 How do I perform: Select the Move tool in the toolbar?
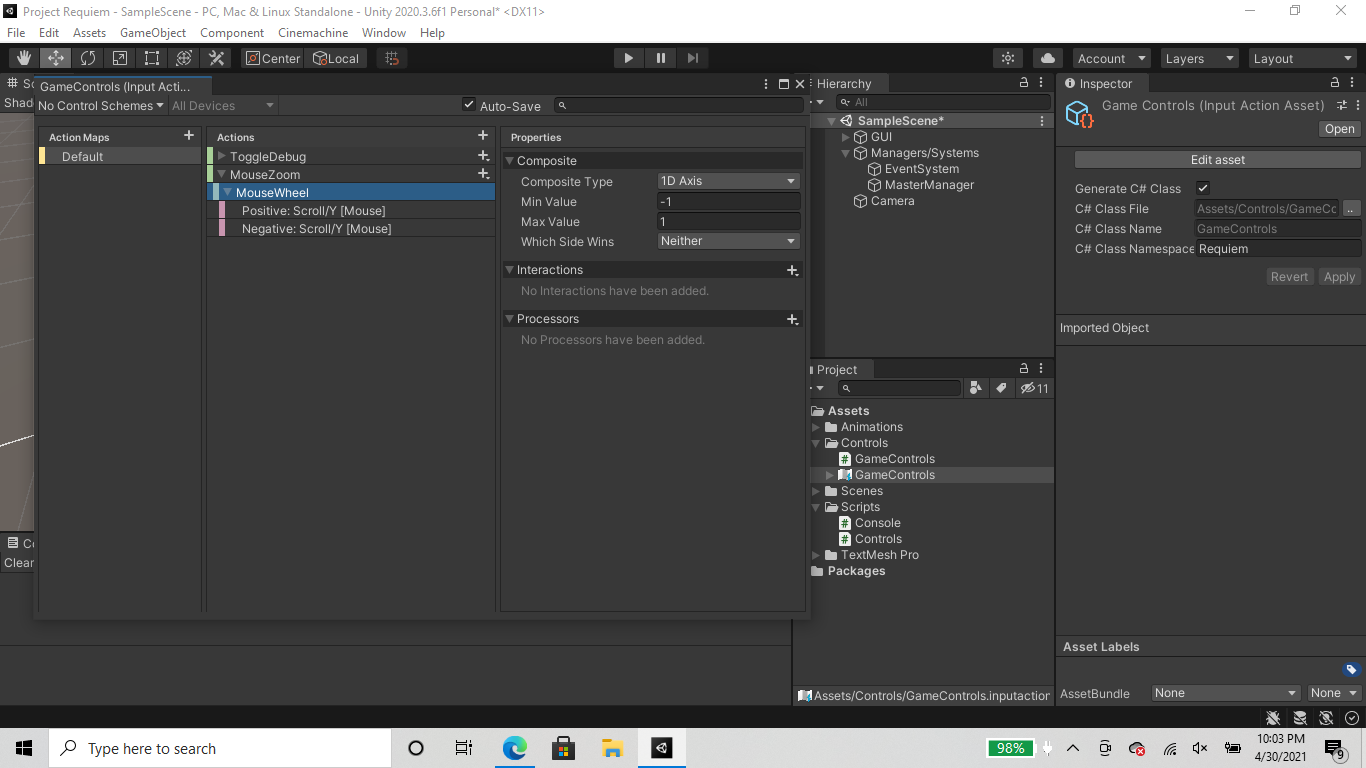pyautogui.click(x=55, y=57)
